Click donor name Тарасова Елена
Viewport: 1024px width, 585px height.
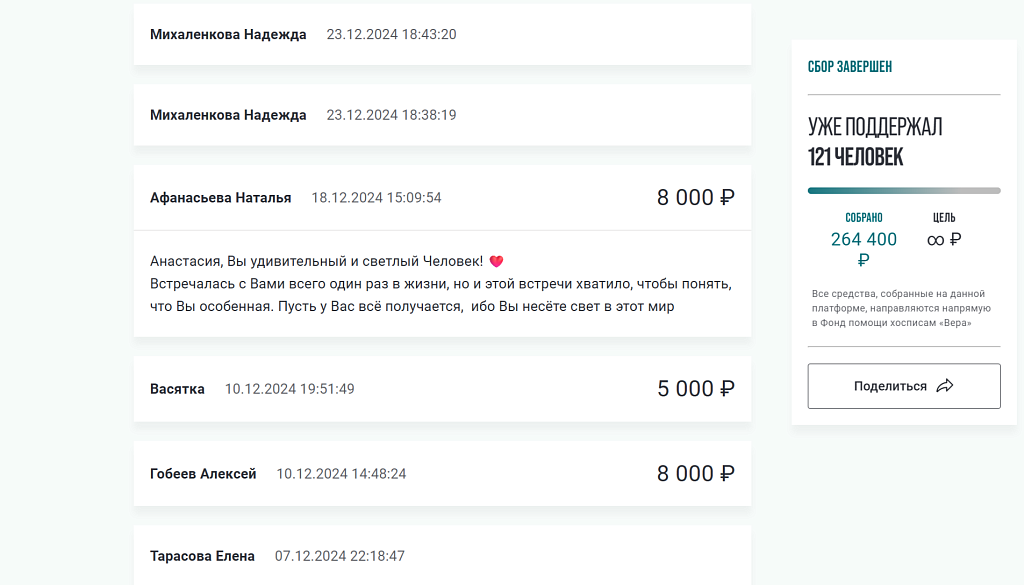[202, 556]
